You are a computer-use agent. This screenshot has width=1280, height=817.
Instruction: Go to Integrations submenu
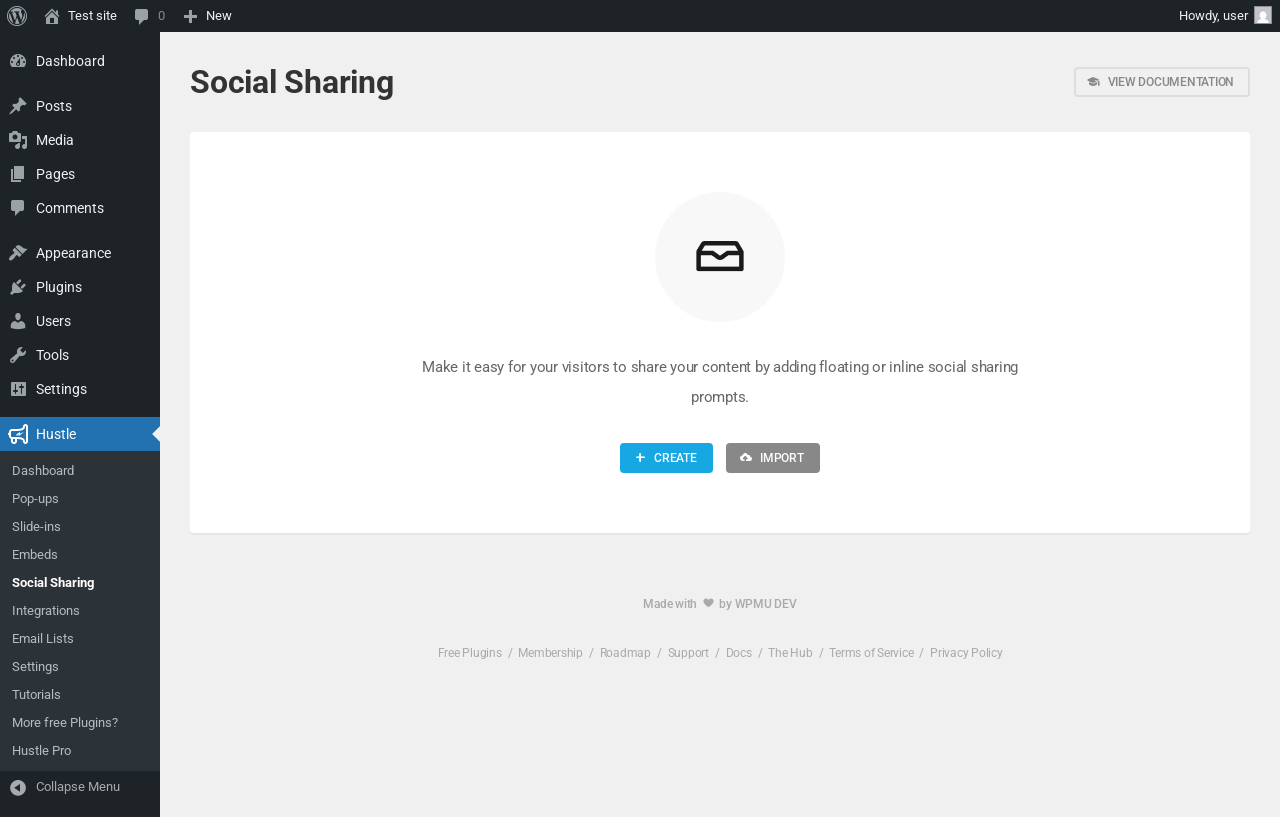80,611
